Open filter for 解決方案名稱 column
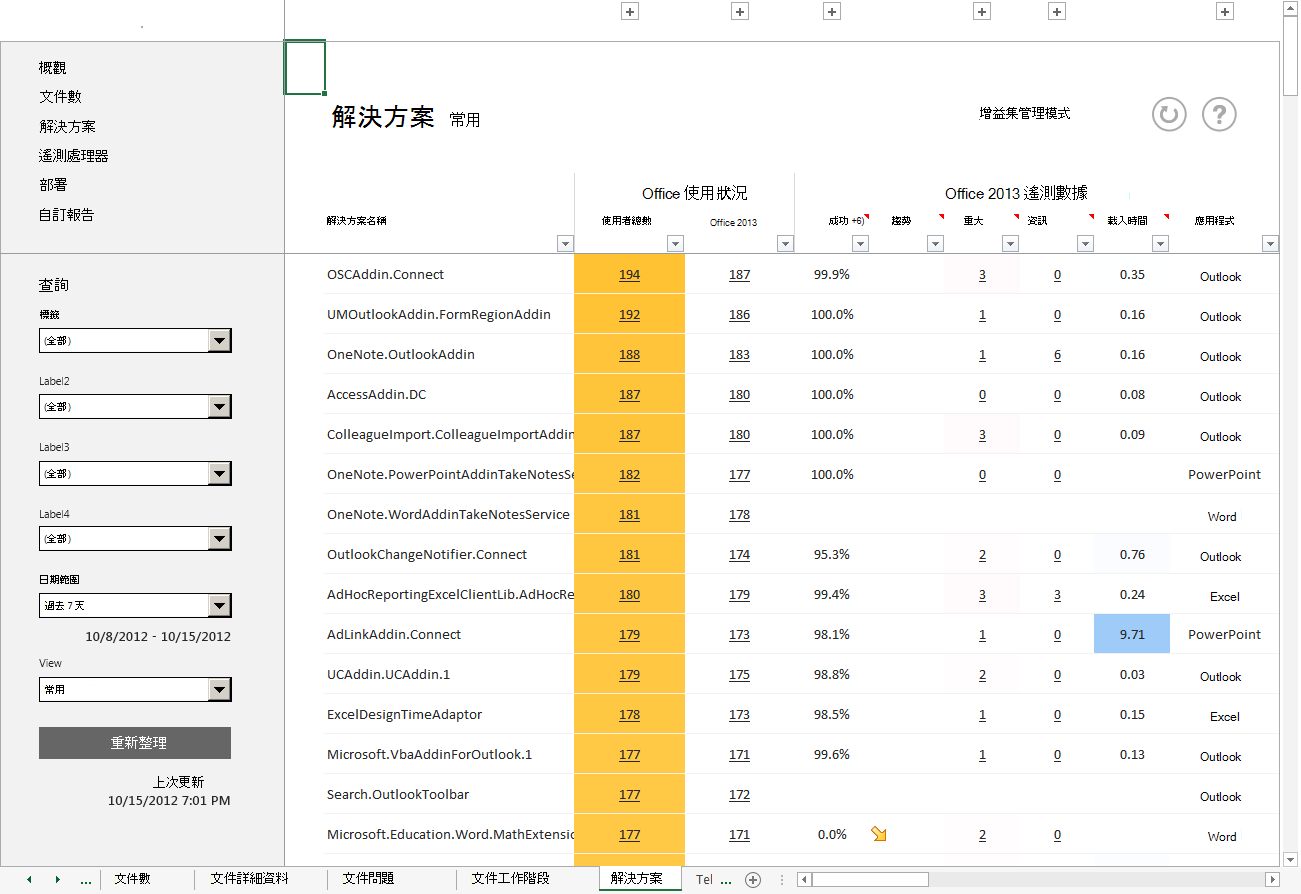This screenshot has width=1301, height=894. pyautogui.click(x=565, y=243)
